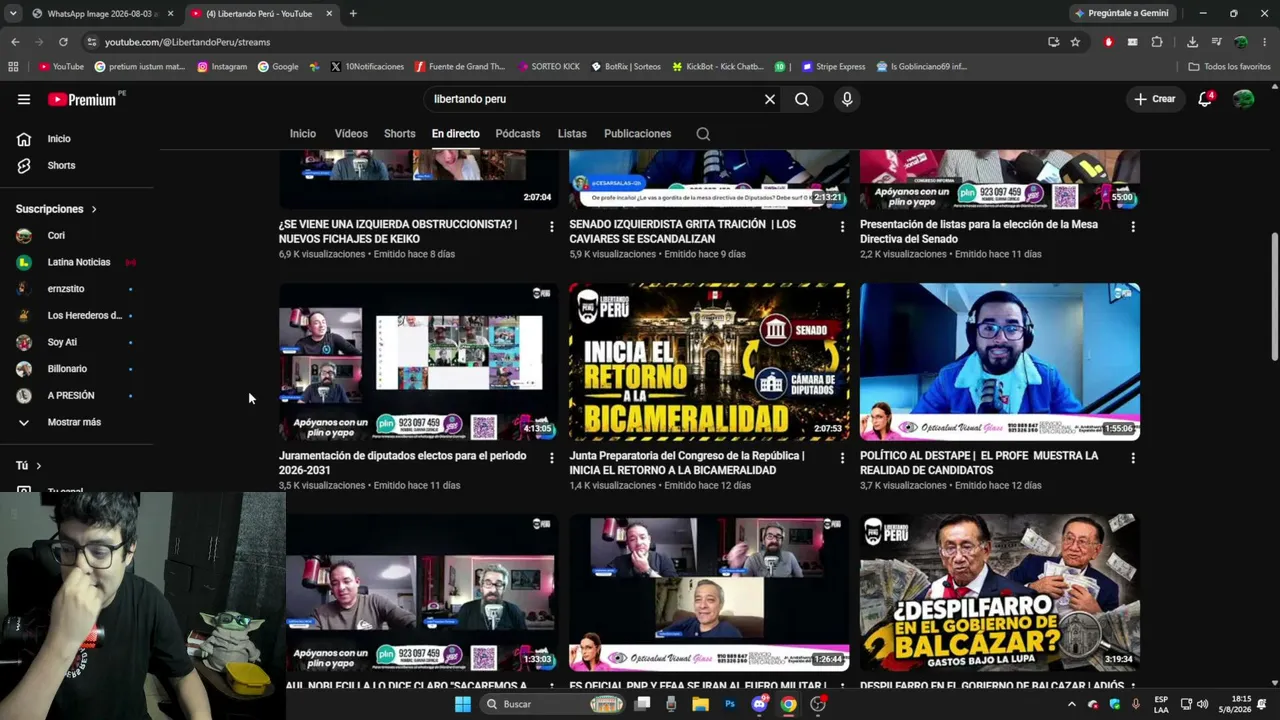
Task: Click the page vertical scrollbar
Action: click(1274, 297)
